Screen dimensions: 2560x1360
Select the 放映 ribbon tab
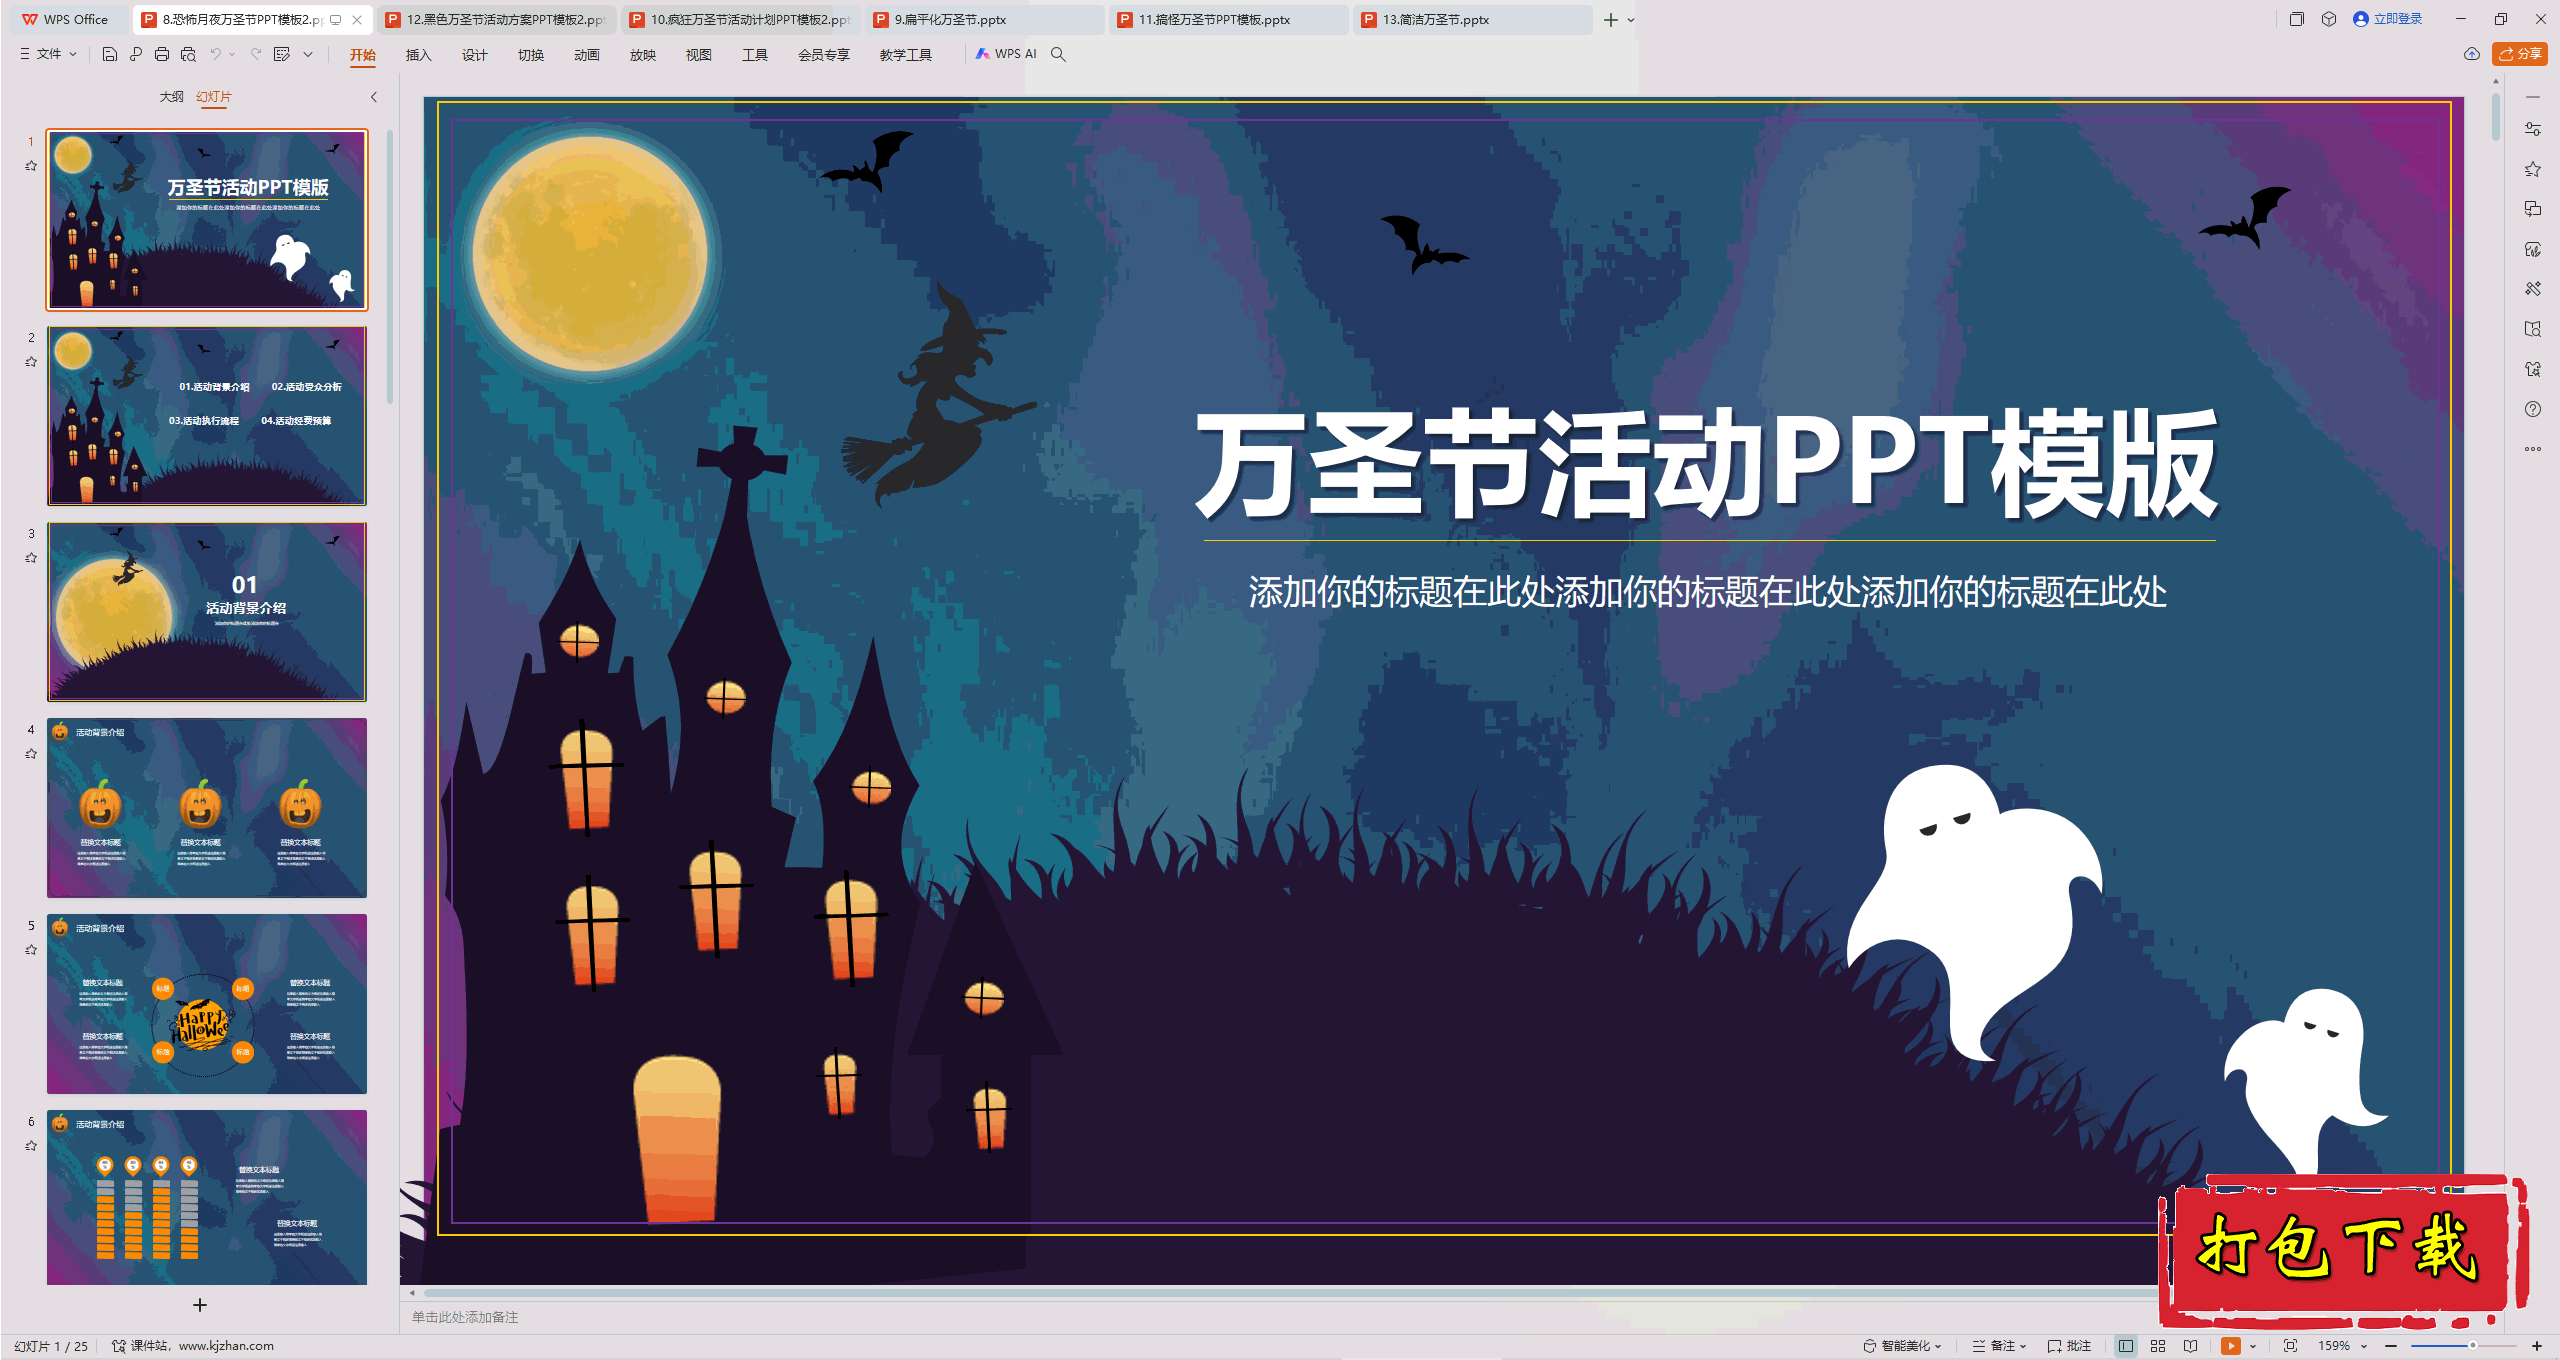tap(642, 55)
